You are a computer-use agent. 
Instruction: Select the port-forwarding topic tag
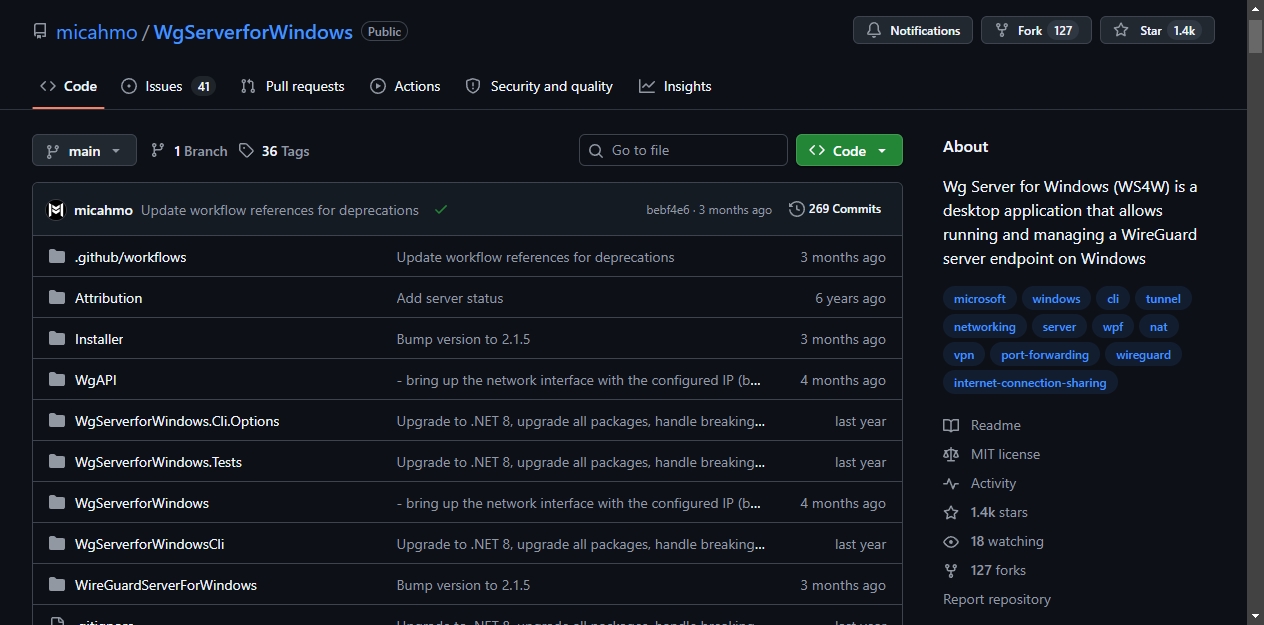click(x=1045, y=355)
